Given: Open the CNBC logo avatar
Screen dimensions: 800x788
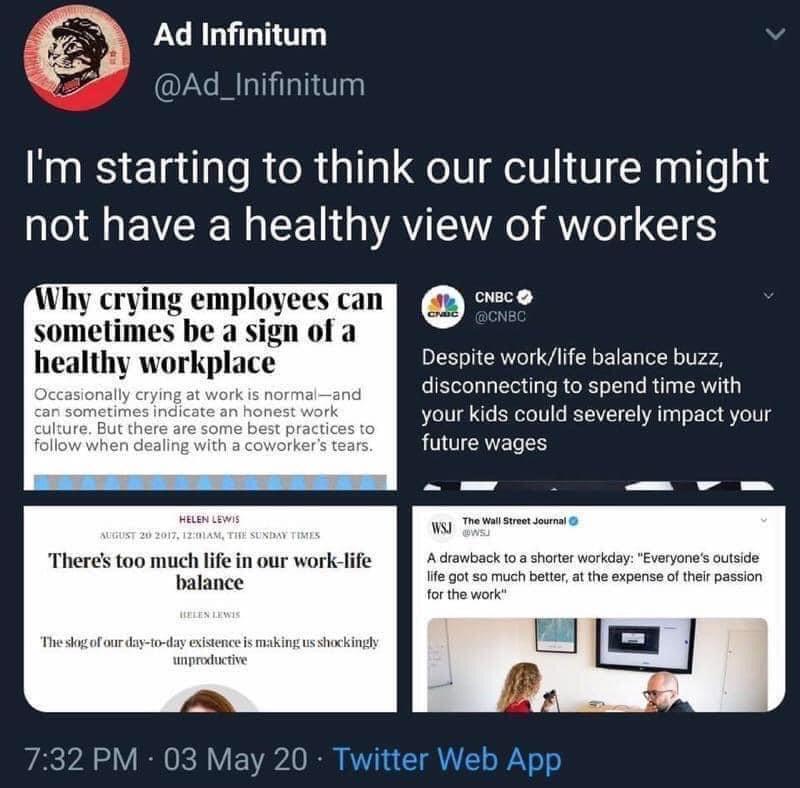Looking at the screenshot, I should click(x=443, y=307).
